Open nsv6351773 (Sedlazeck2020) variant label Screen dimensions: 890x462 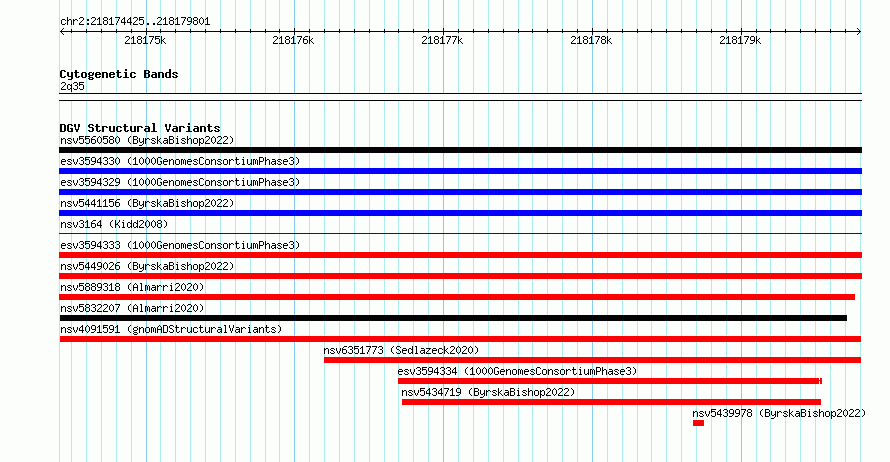pyautogui.click(x=401, y=350)
